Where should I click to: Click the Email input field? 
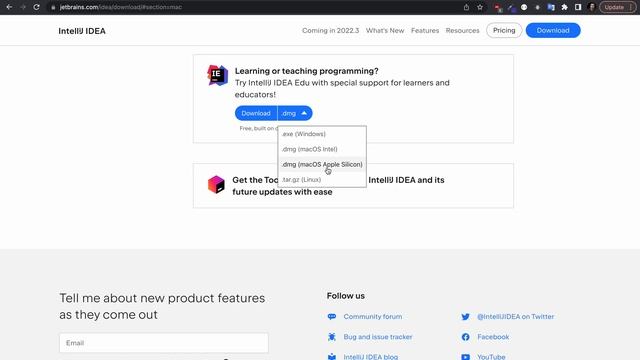pos(164,343)
